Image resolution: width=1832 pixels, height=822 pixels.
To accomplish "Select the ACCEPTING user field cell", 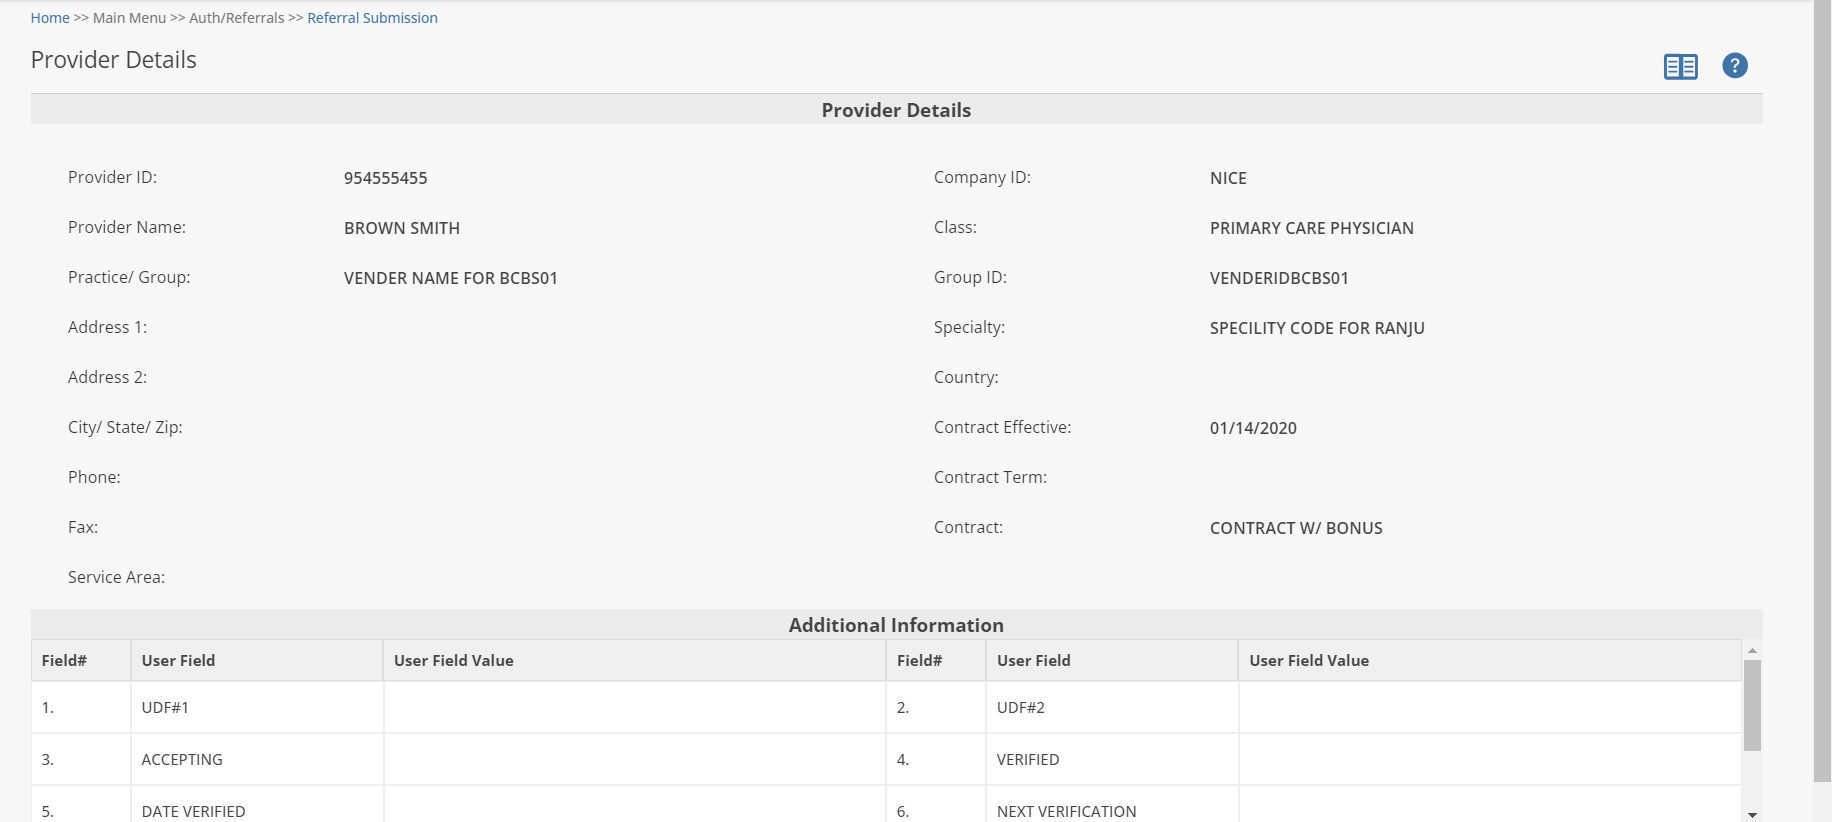I will 256,760.
